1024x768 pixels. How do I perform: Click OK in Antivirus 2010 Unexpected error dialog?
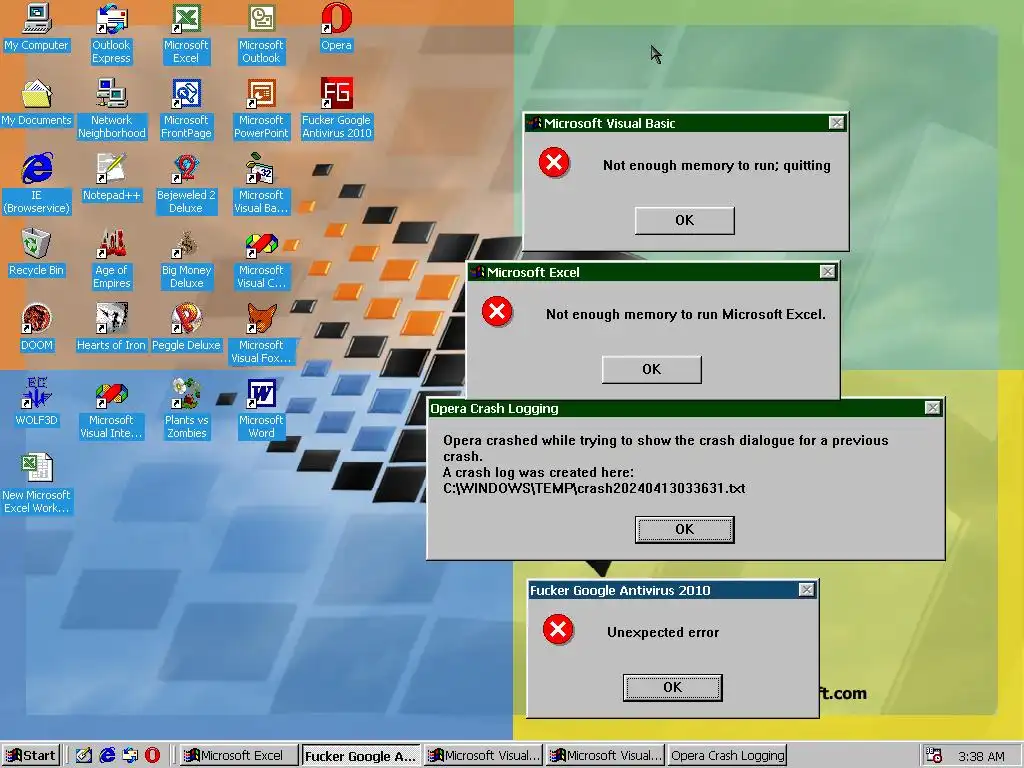coord(673,687)
